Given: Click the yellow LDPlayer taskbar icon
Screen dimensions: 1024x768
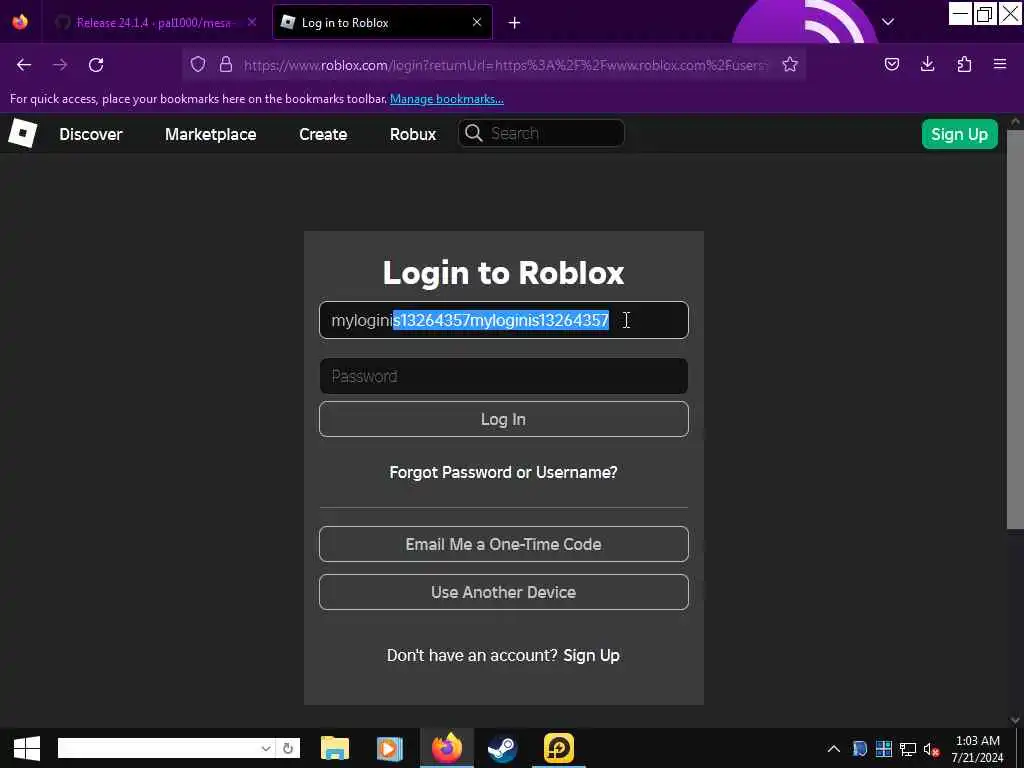Looking at the screenshot, I should click(x=558, y=748).
